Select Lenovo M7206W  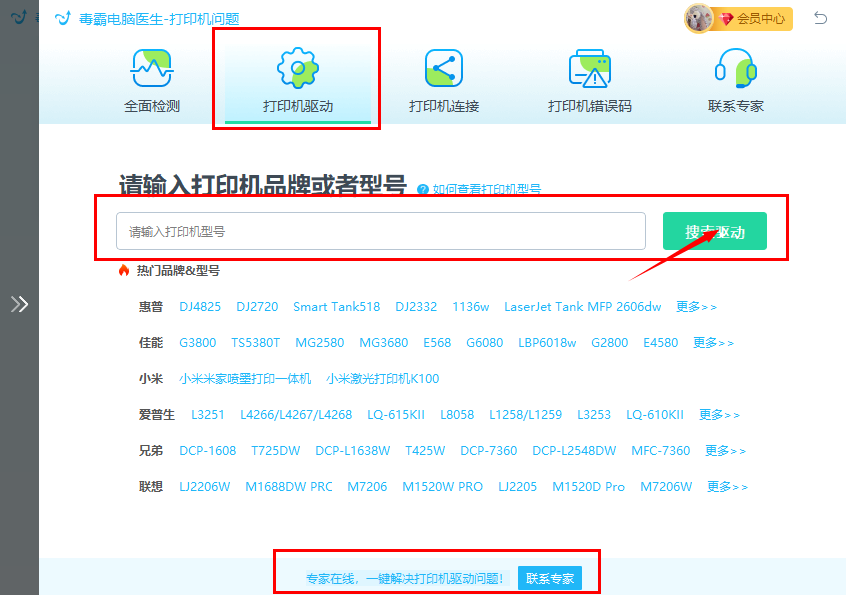tap(666, 487)
